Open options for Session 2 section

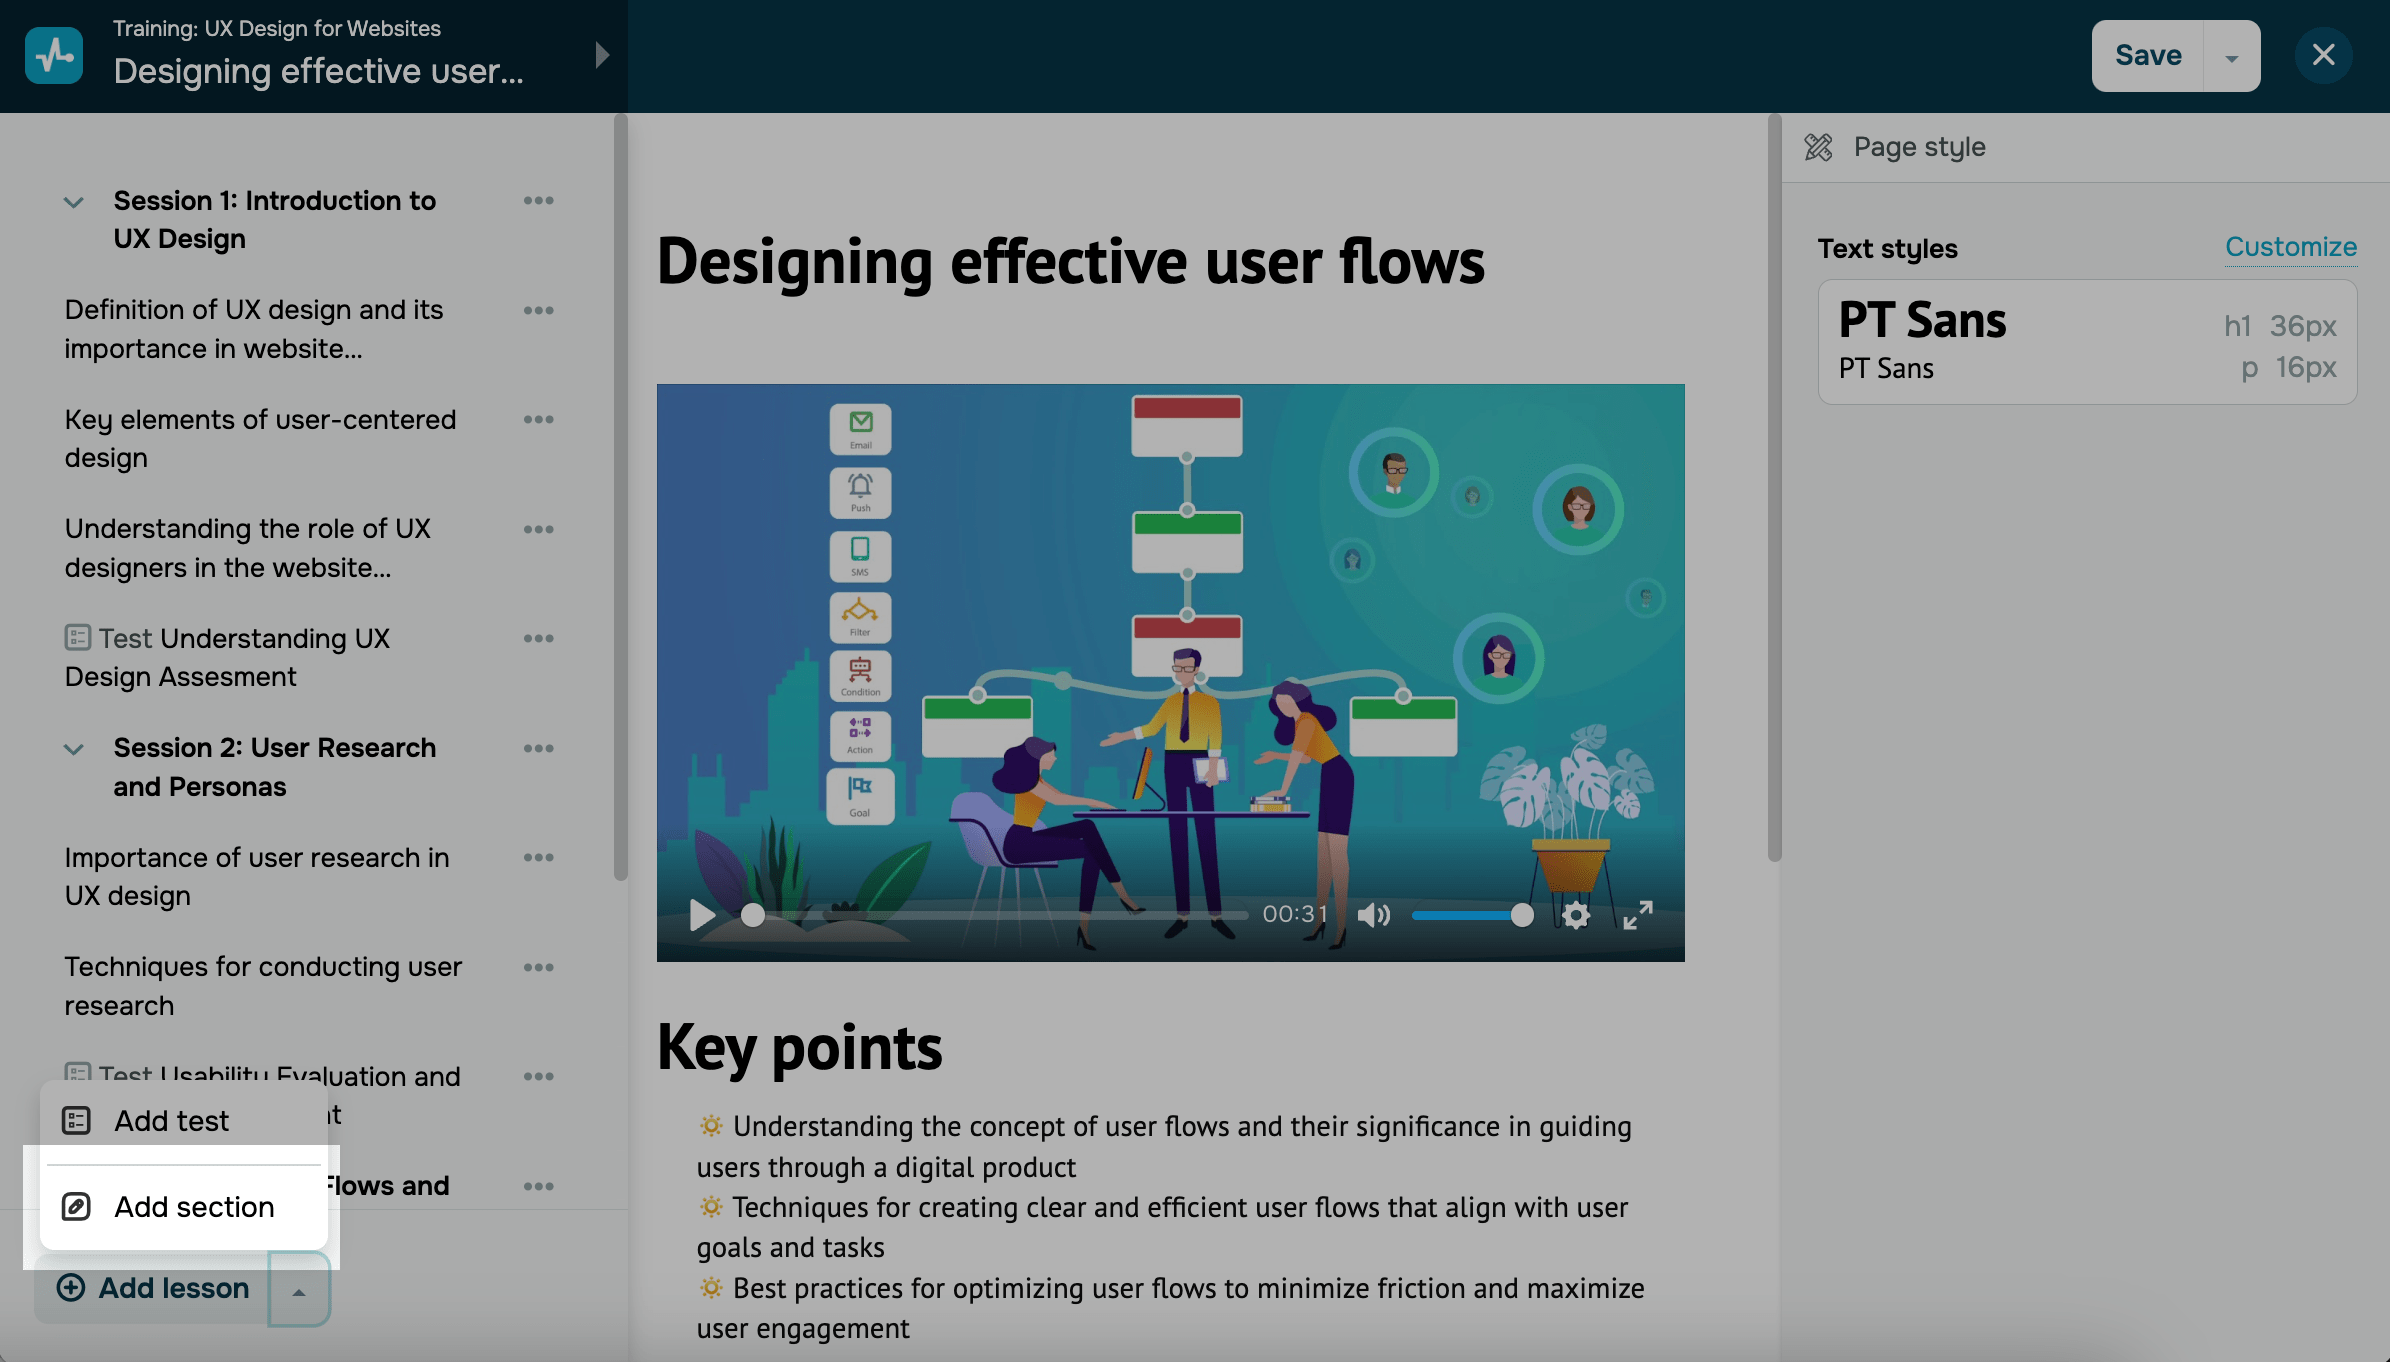pos(538,748)
